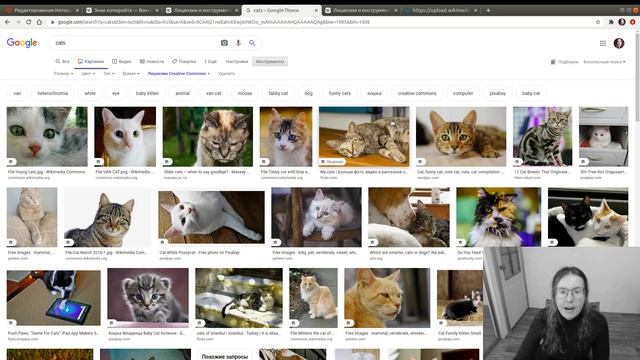
Task: Click the magnifier search button
Action: (252, 43)
